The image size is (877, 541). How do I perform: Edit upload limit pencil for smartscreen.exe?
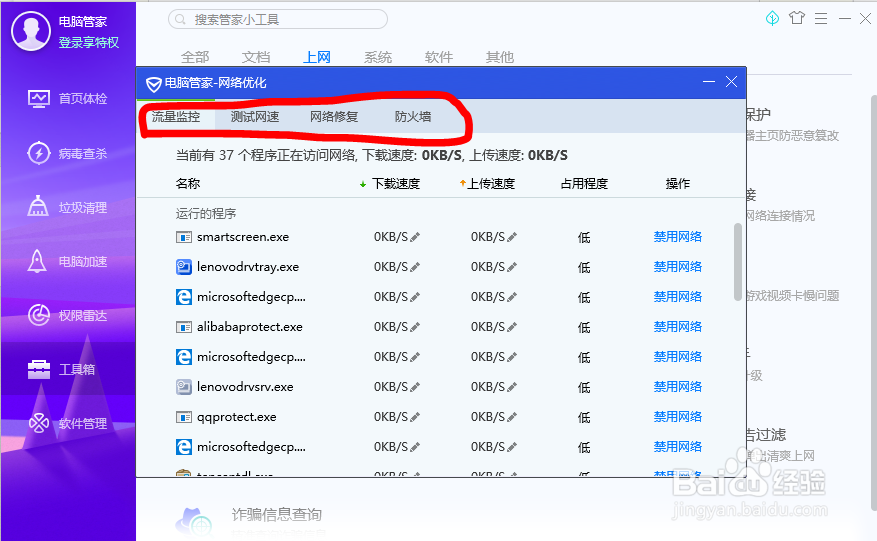click(512, 237)
